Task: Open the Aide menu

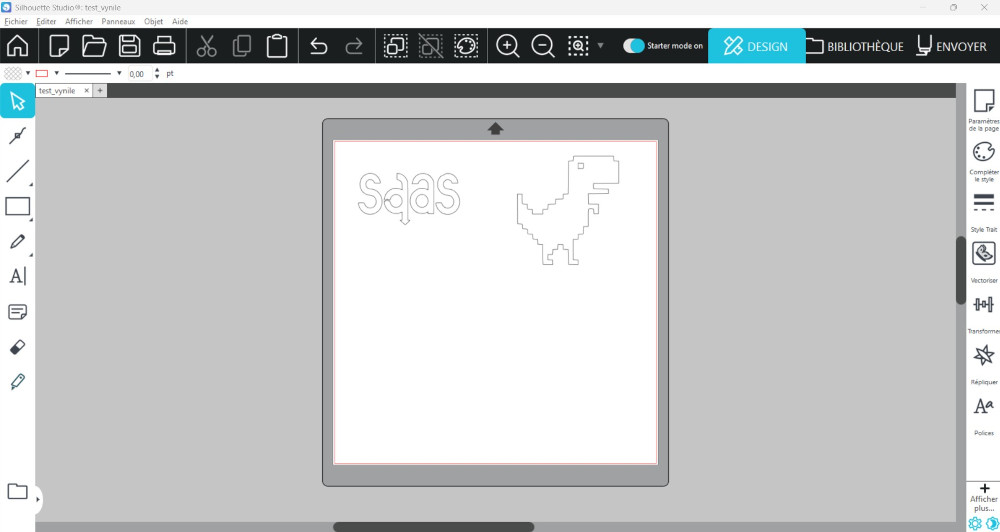Action: (180, 21)
